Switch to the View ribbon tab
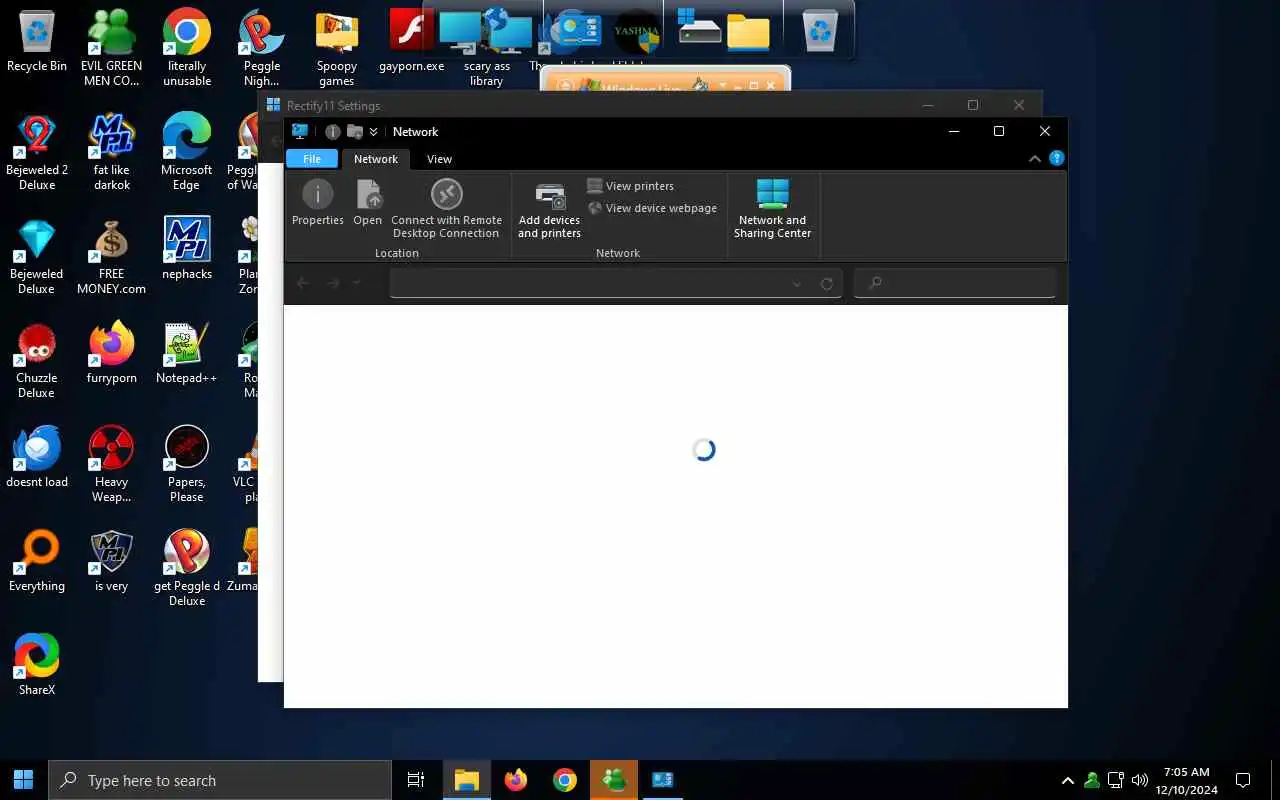 tap(439, 159)
